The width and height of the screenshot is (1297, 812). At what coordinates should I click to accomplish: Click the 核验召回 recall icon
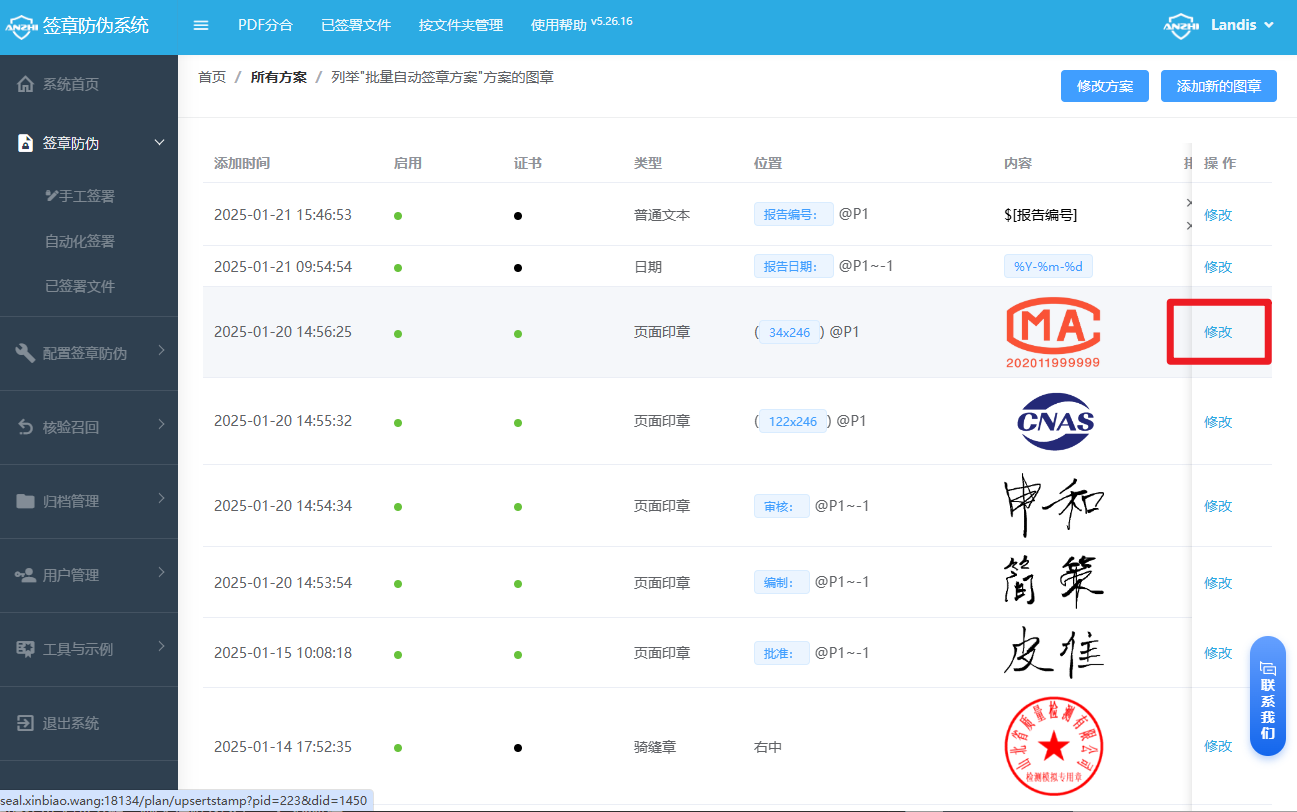(25, 426)
